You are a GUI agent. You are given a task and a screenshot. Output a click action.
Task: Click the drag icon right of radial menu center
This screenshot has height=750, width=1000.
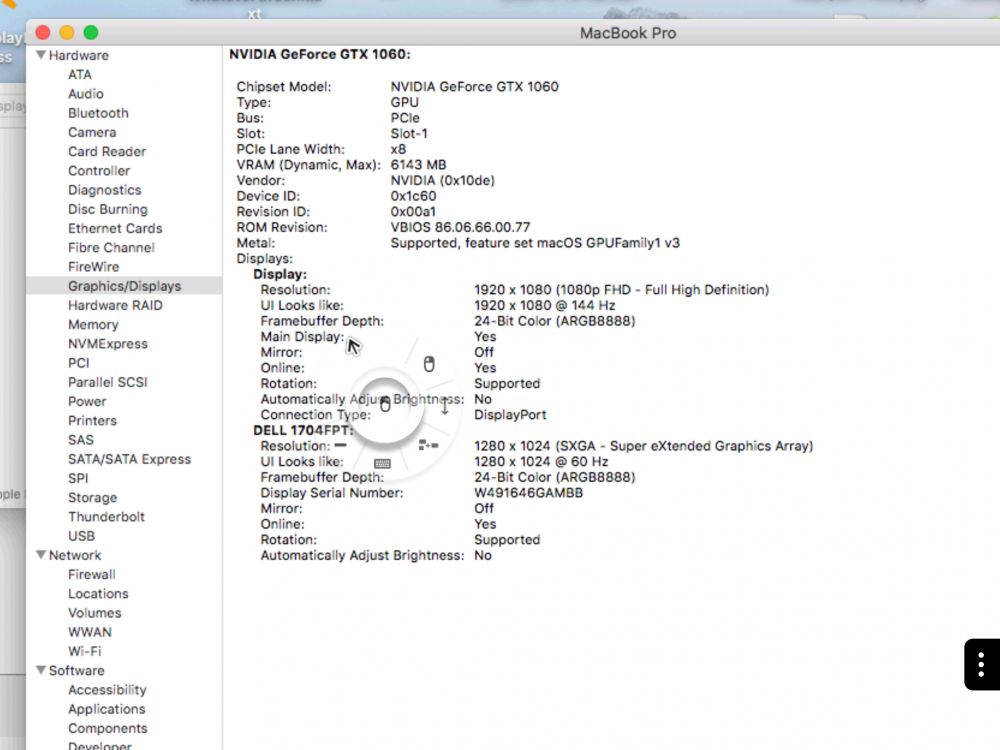pos(428,445)
